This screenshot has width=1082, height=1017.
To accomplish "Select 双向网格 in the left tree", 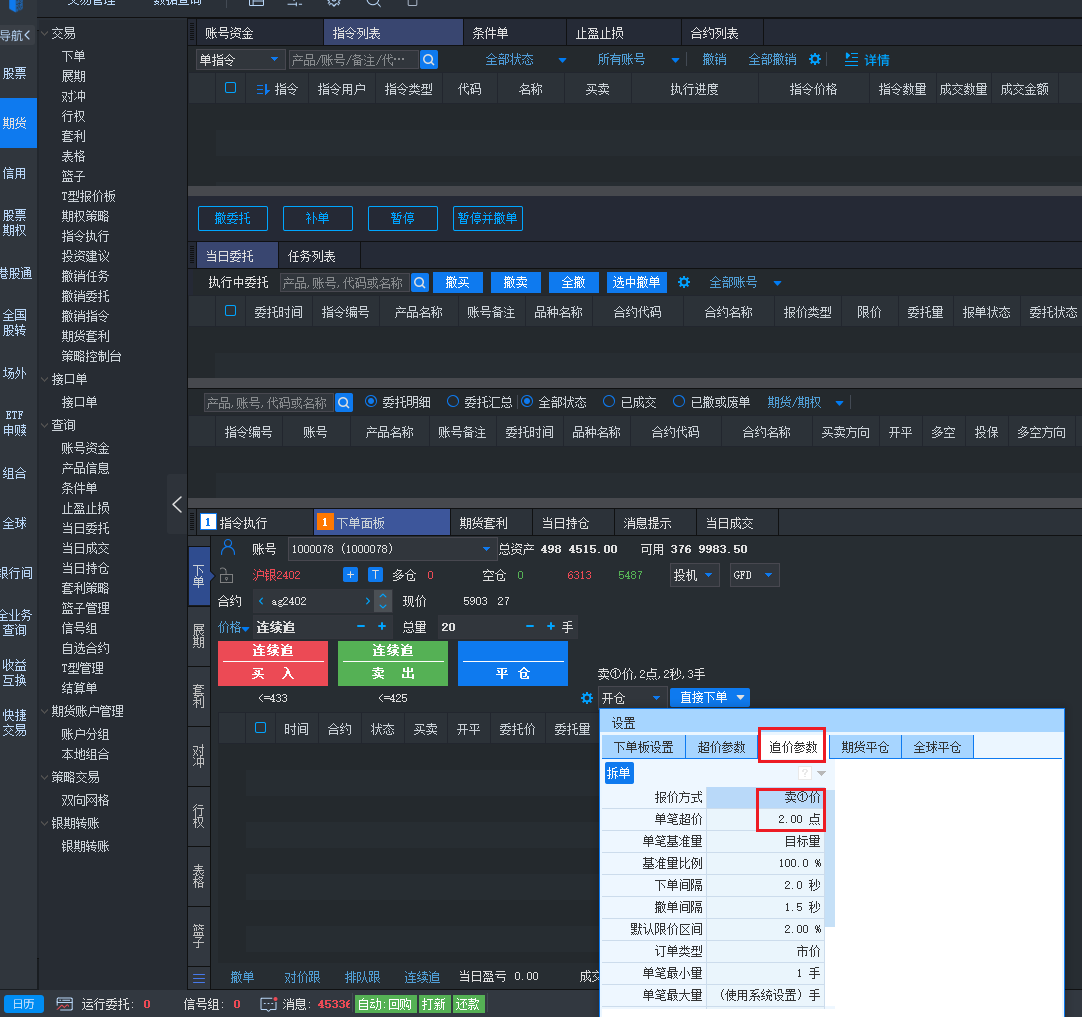I will point(85,800).
